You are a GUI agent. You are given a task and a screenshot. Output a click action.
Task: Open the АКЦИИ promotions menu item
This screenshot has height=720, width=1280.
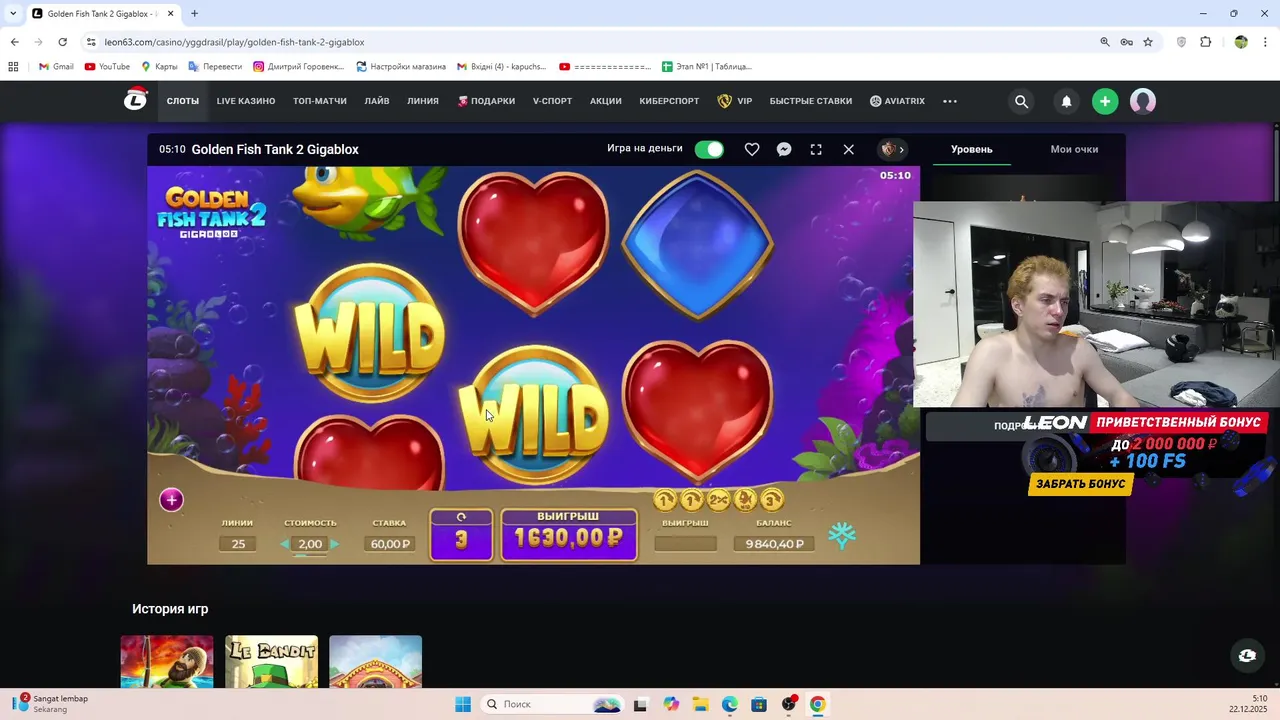coord(606,101)
